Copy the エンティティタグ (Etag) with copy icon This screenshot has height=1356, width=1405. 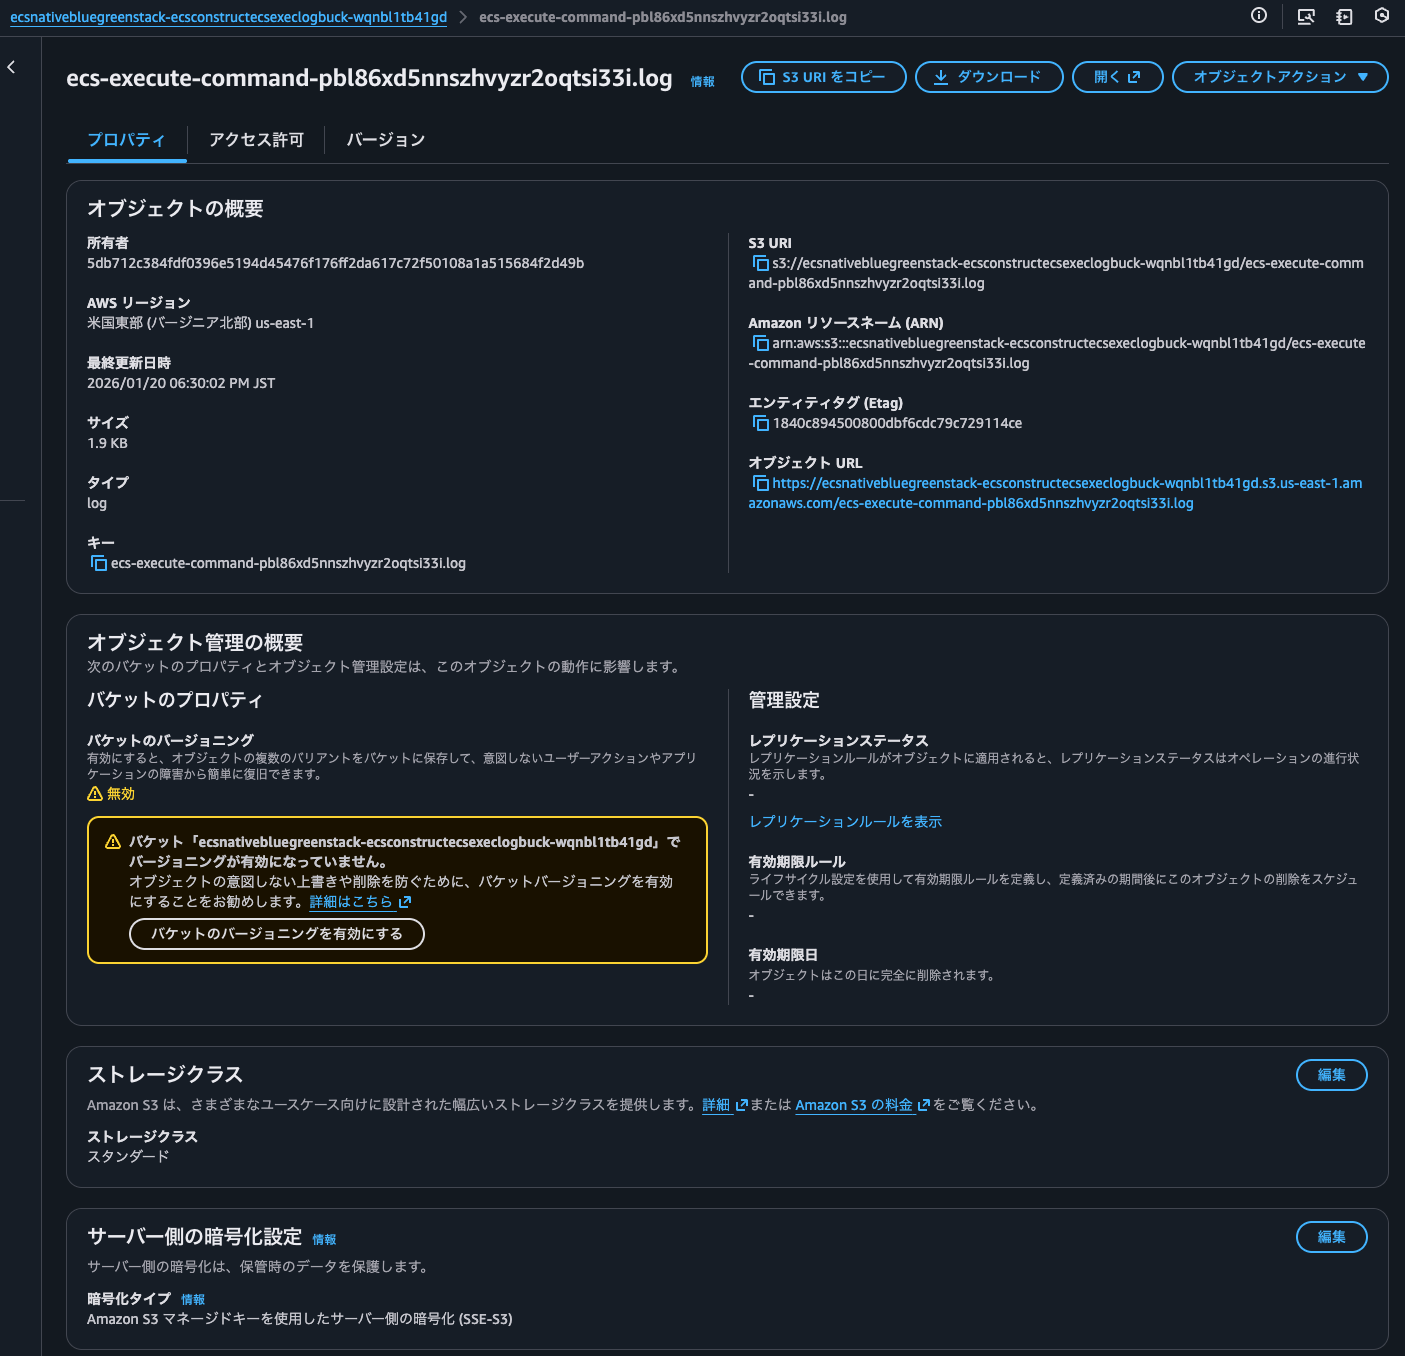coord(760,423)
